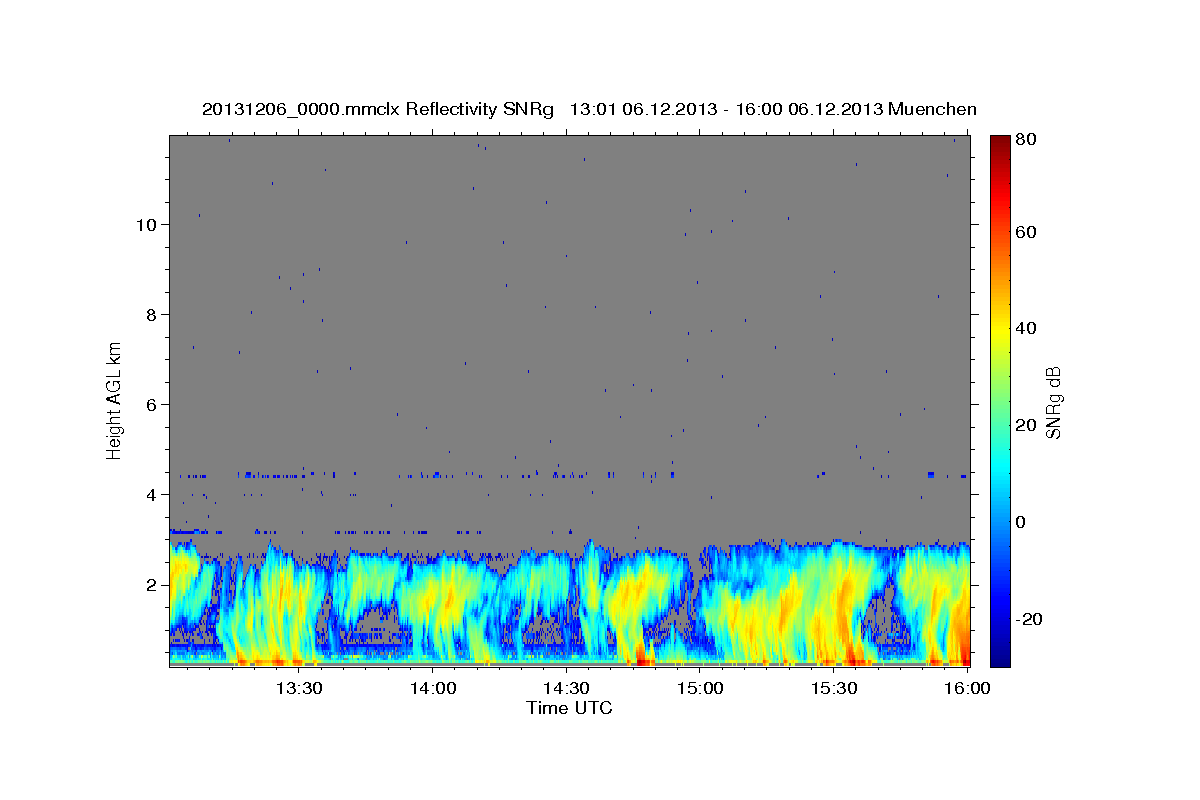Click the 14:00 time tick label

432,688
